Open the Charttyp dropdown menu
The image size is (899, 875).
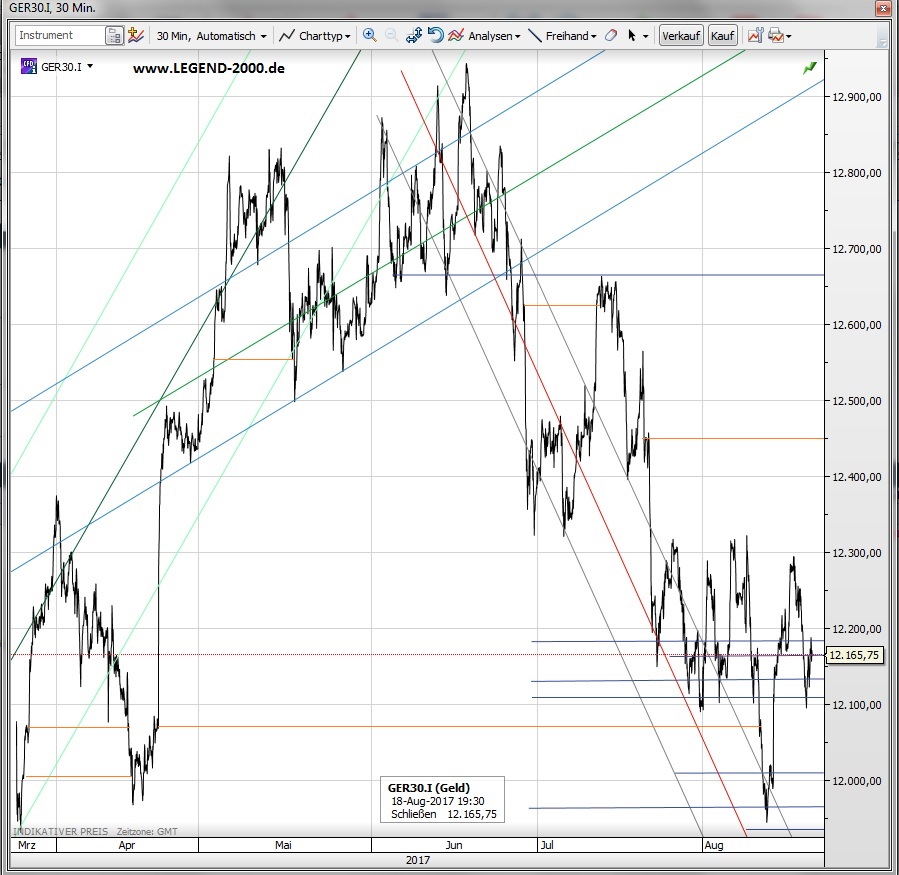coord(314,36)
